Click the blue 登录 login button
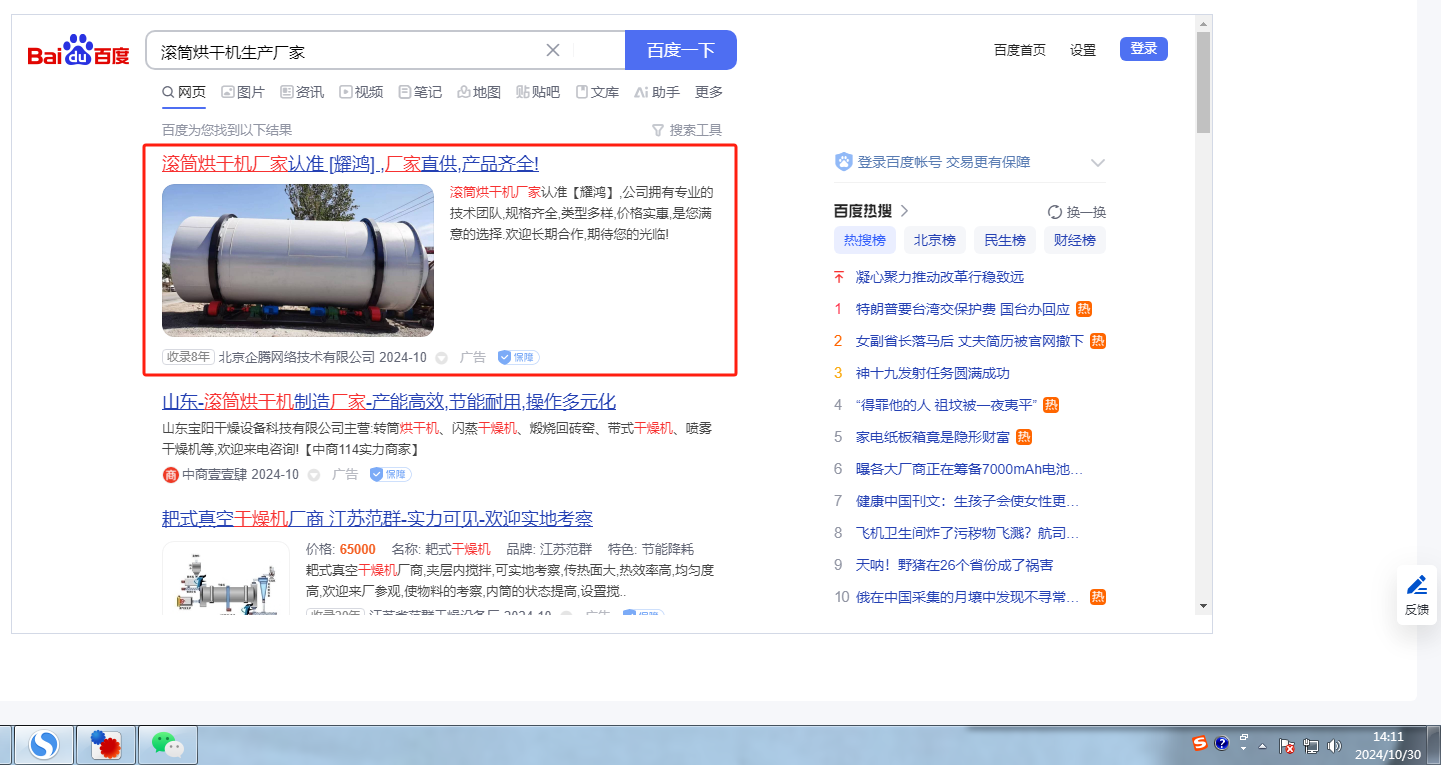1441x765 pixels. tap(1143, 49)
